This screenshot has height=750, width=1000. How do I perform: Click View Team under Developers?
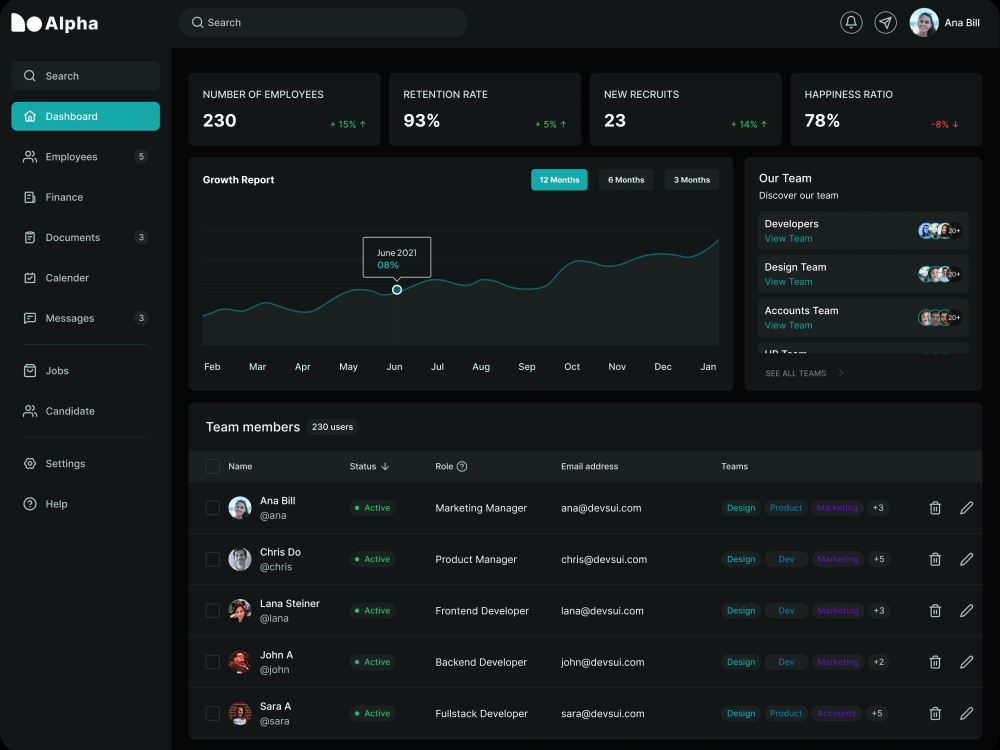[788, 239]
